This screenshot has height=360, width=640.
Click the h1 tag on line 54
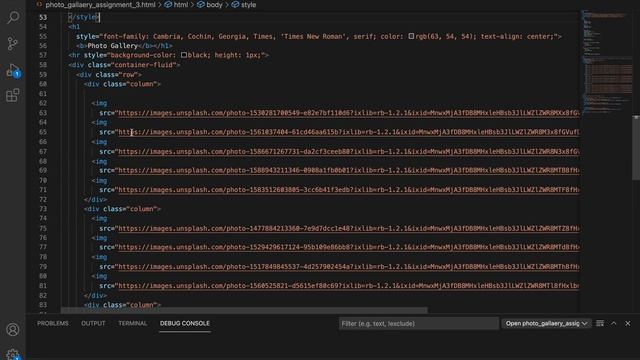(74, 27)
